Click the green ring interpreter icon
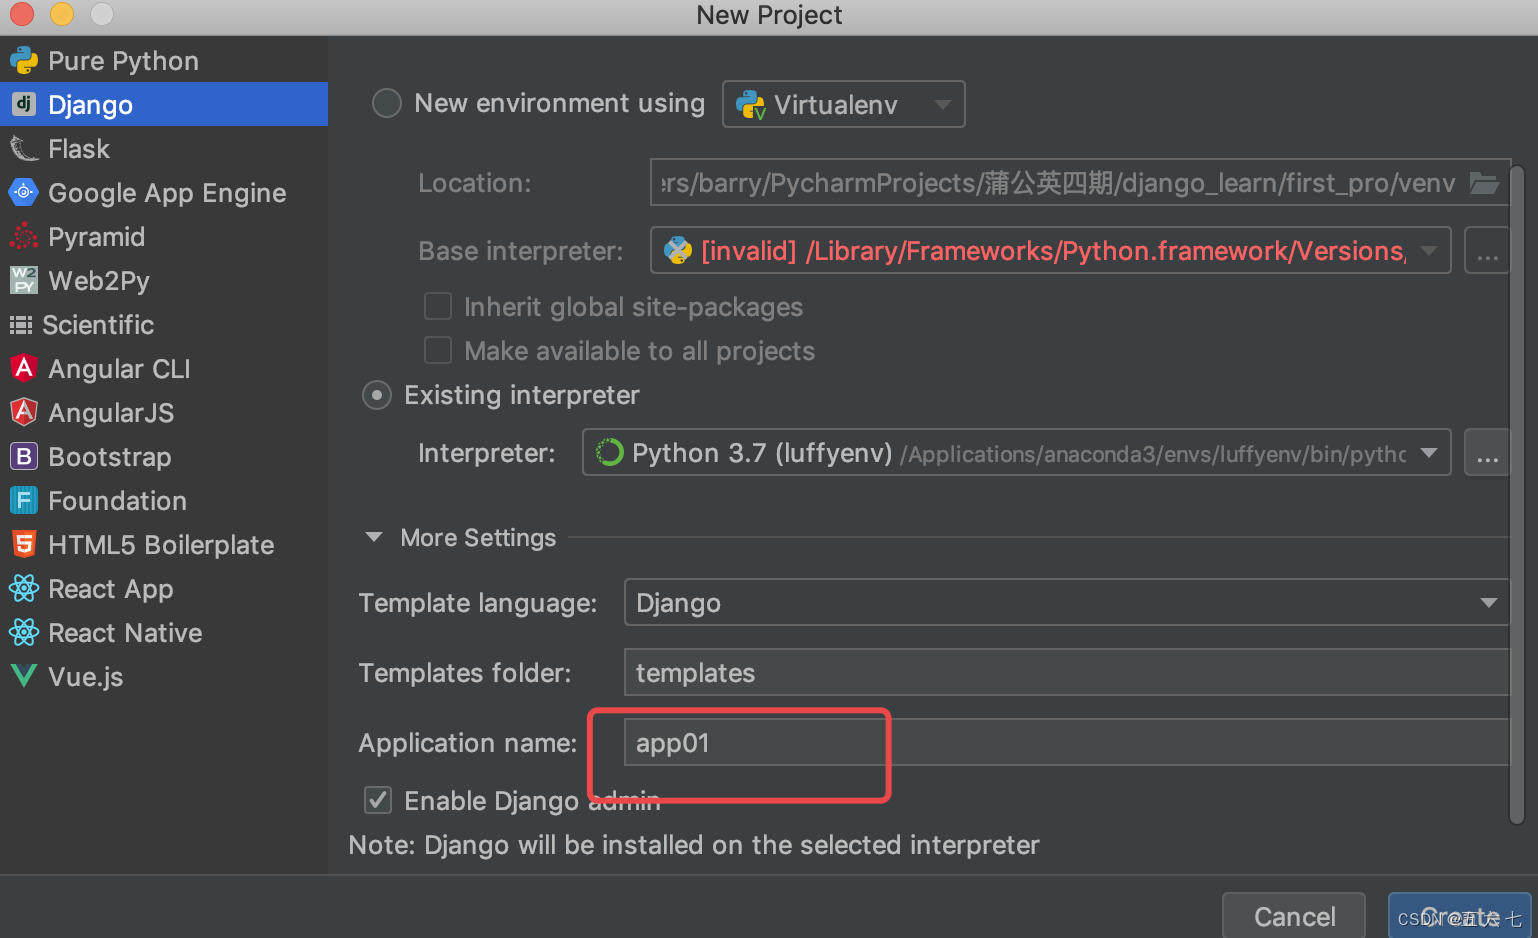Screen dimensions: 1538x938 click(610, 453)
